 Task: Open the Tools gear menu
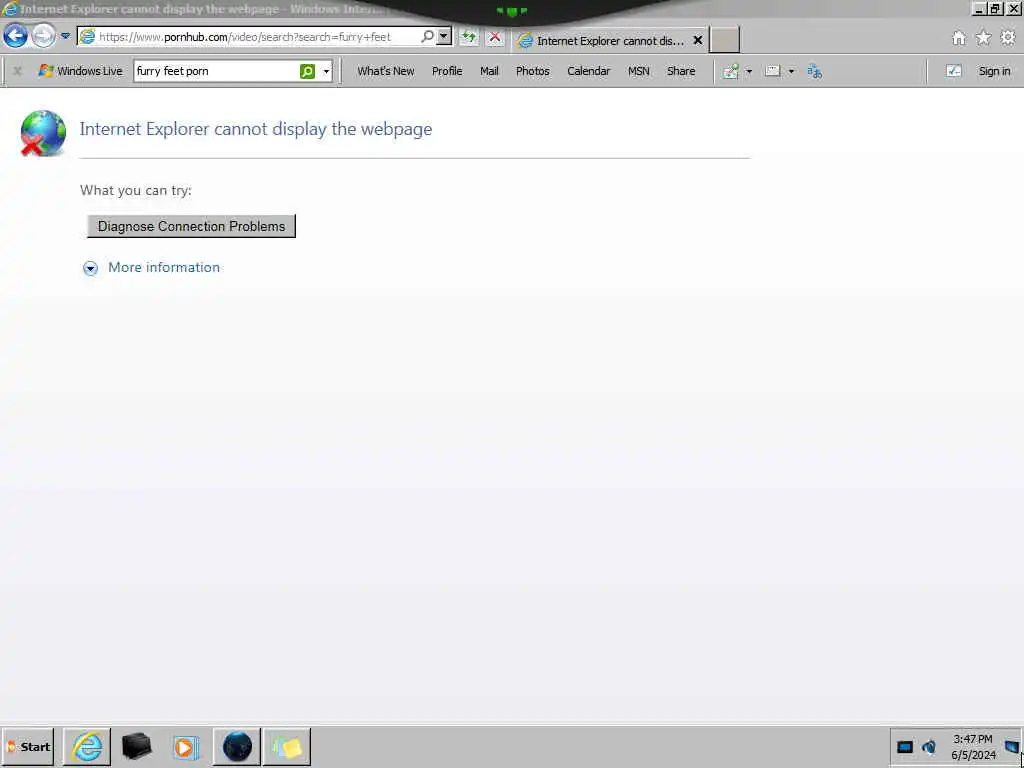(1008, 38)
